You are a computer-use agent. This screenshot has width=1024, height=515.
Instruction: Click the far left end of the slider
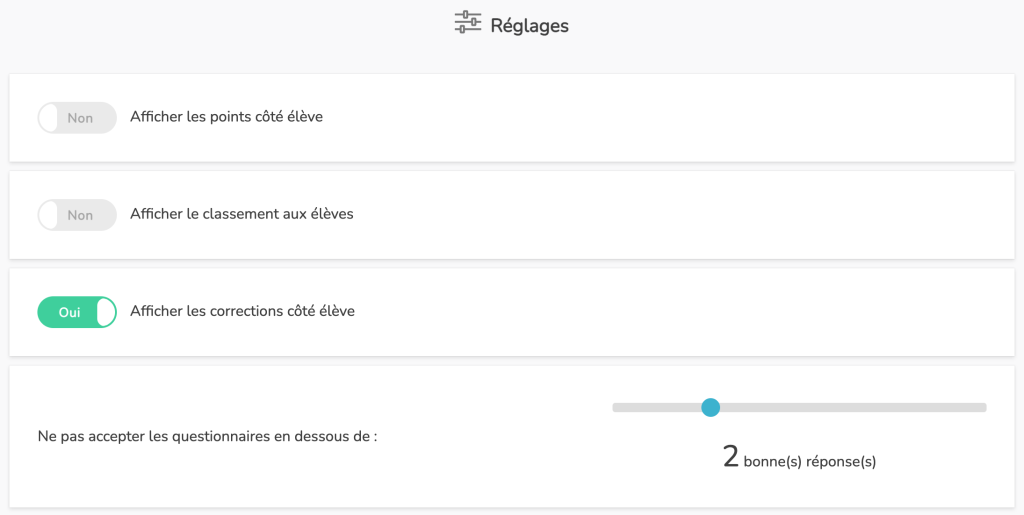click(616, 407)
